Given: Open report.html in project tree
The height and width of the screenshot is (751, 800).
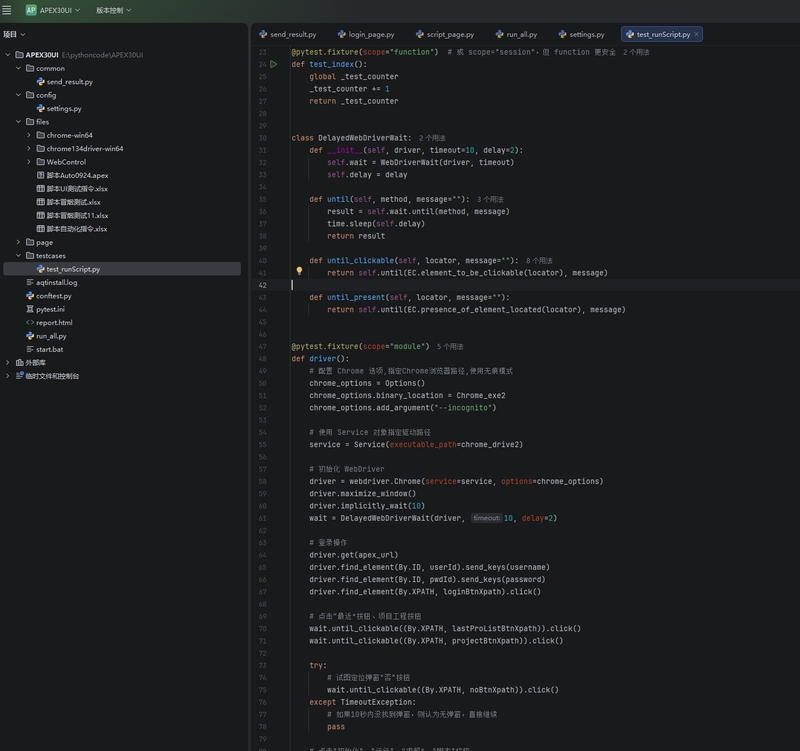Looking at the screenshot, I should tap(53, 323).
